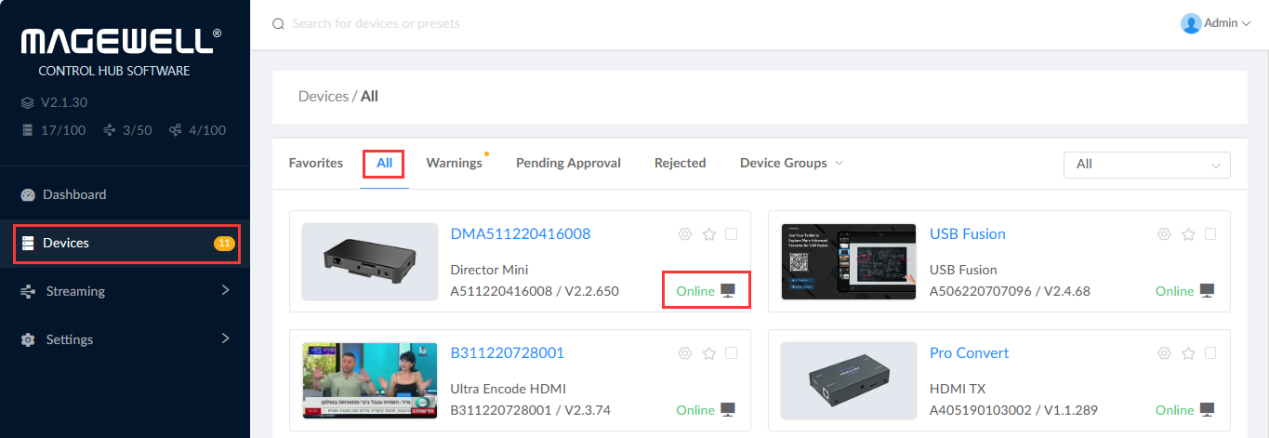Open settings gear for Pro Convert device
Screen dimensions: 1269x438
click(1164, 353)
